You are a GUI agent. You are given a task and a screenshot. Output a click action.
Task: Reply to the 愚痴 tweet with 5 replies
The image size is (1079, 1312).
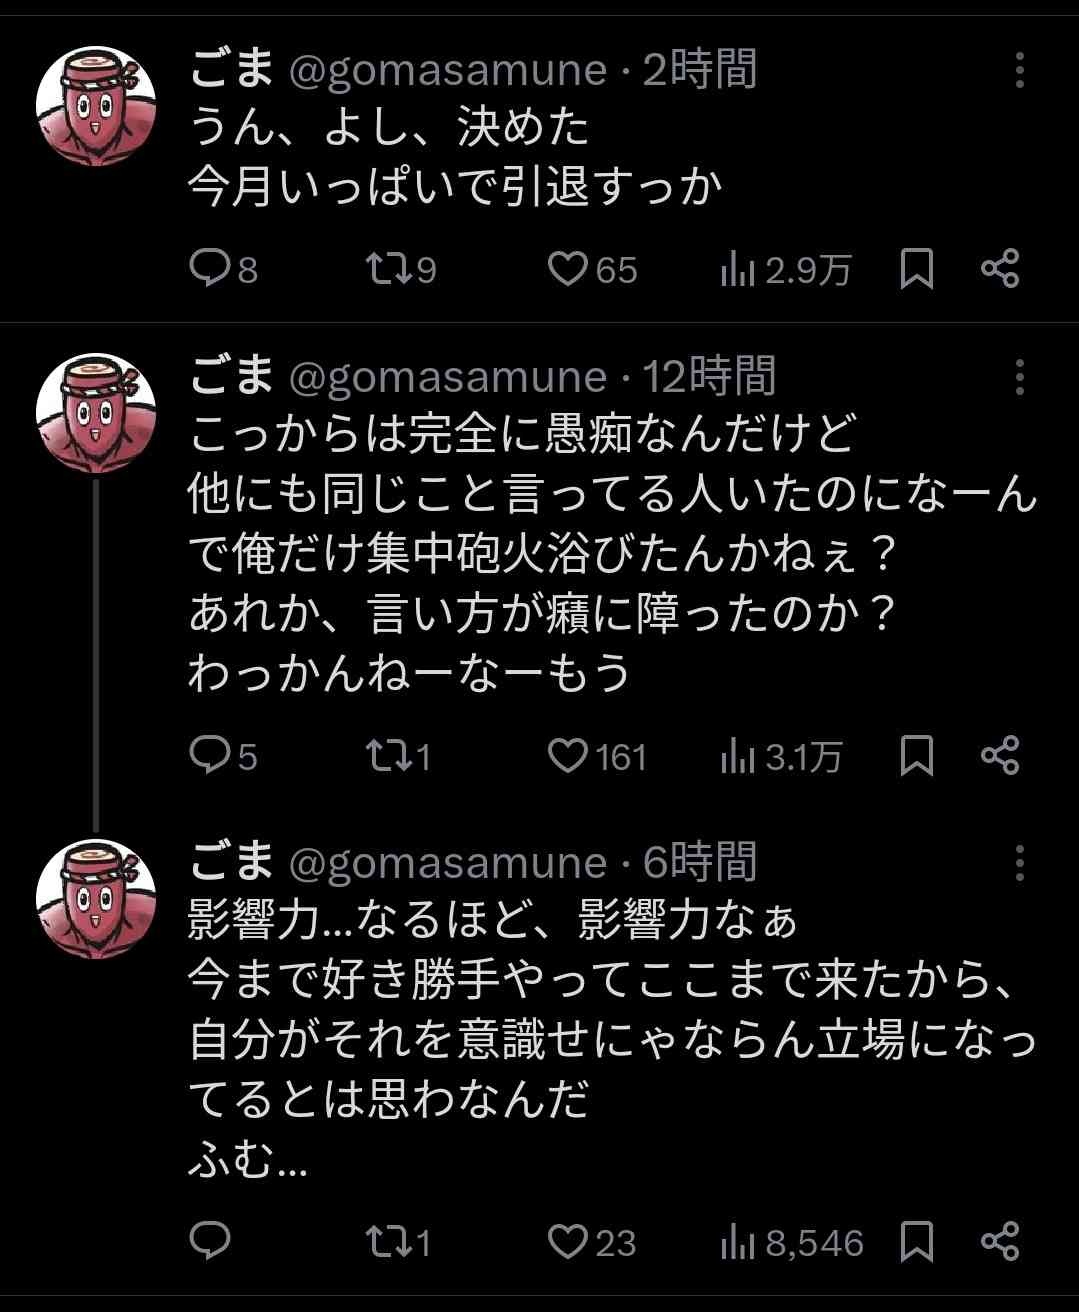pos(210,756)
